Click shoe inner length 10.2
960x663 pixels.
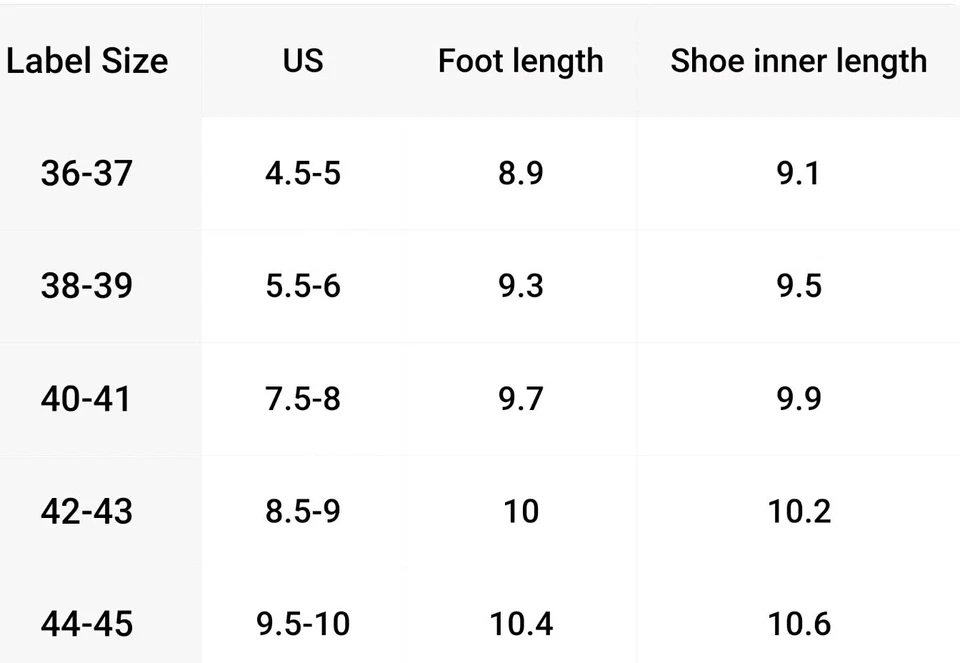point(798,511)
